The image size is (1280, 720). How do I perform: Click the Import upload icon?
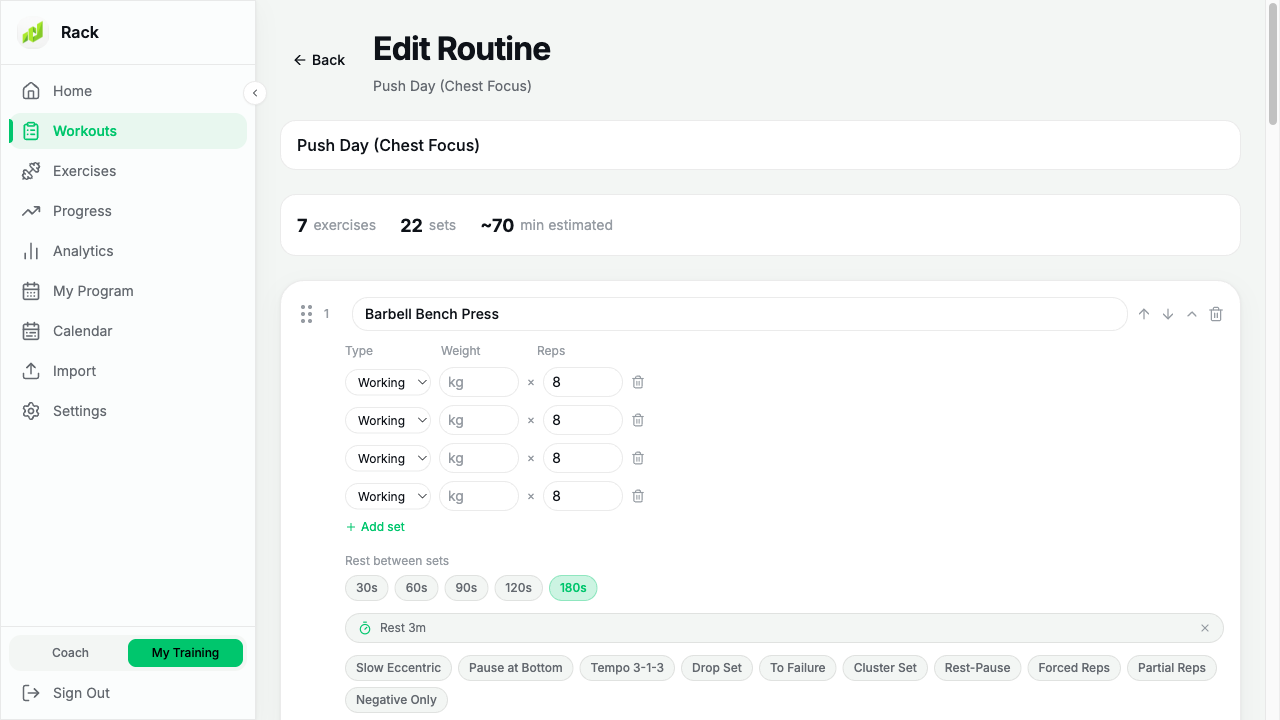[x=31, y=371]
